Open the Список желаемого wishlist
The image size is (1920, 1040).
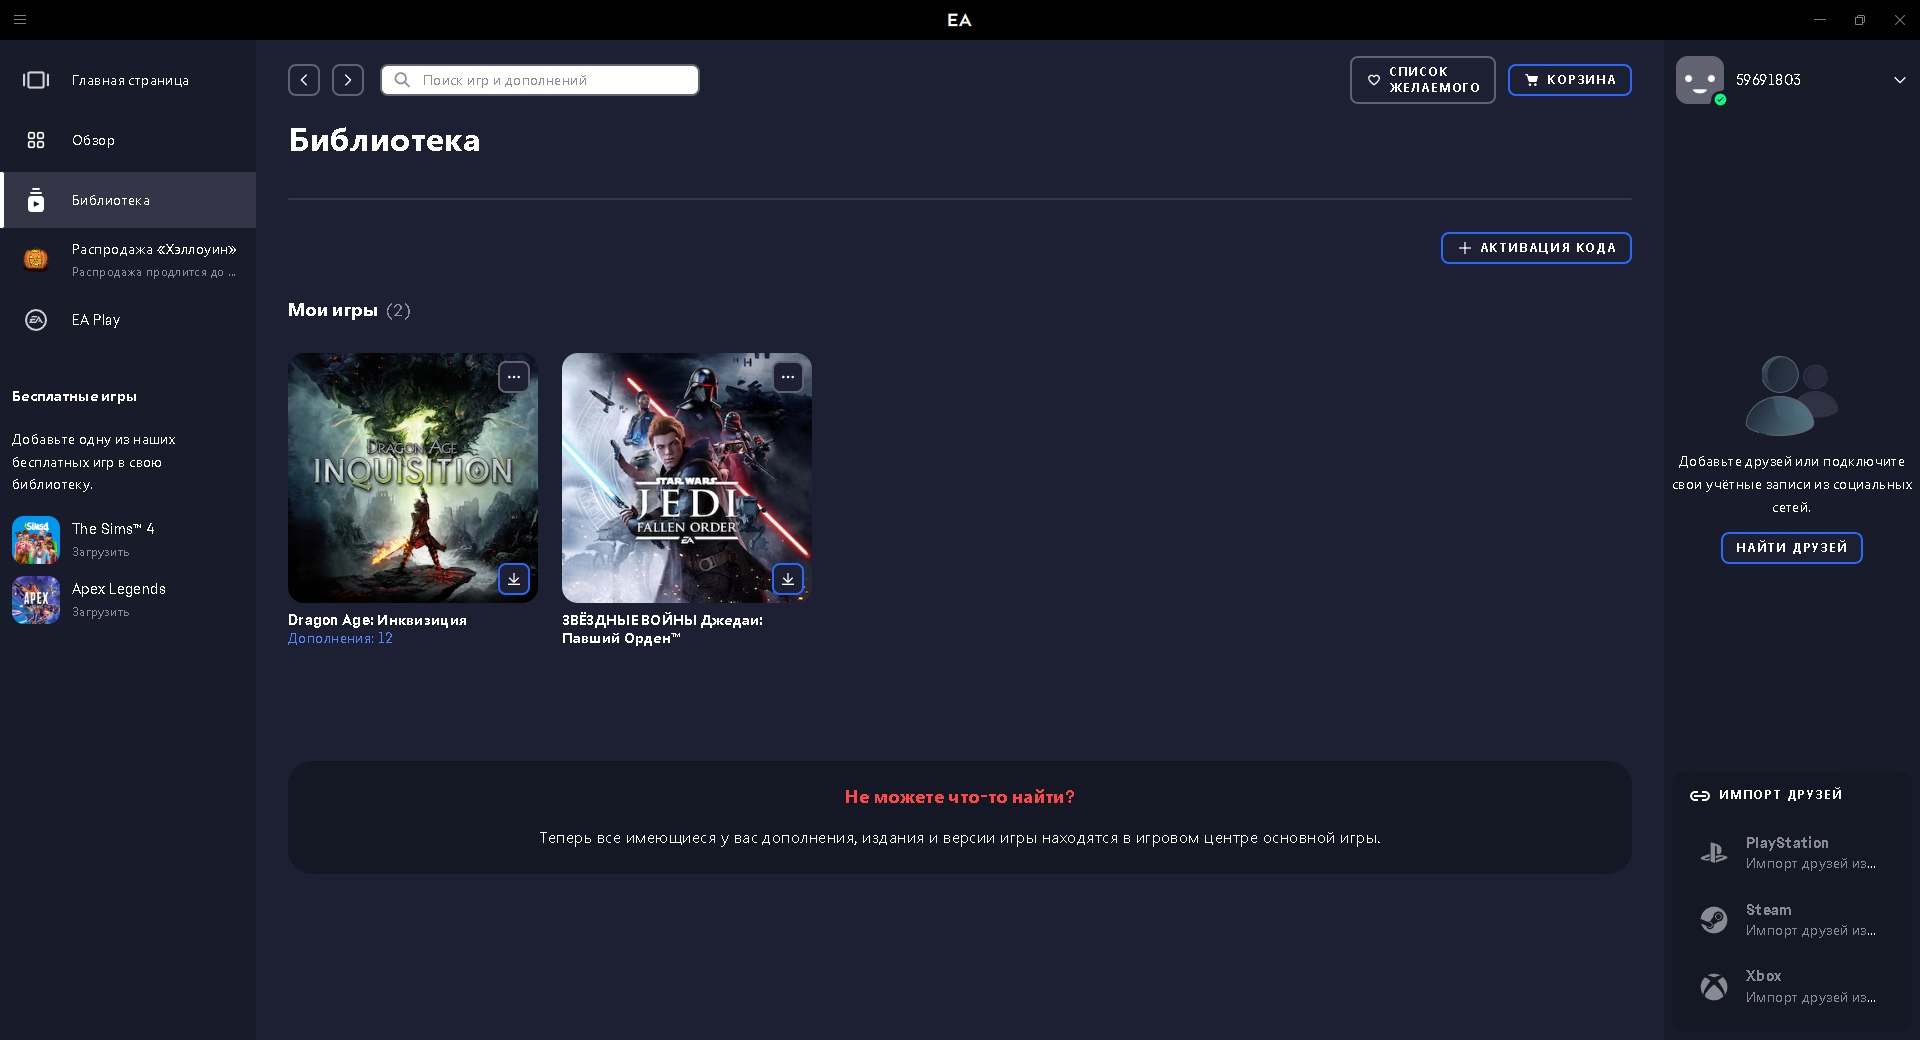(1423, 80)
